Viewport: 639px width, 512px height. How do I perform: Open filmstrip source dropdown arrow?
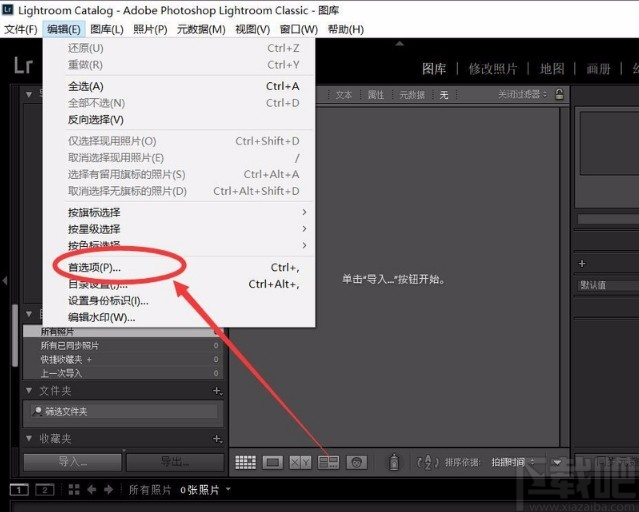click(228, 488)
